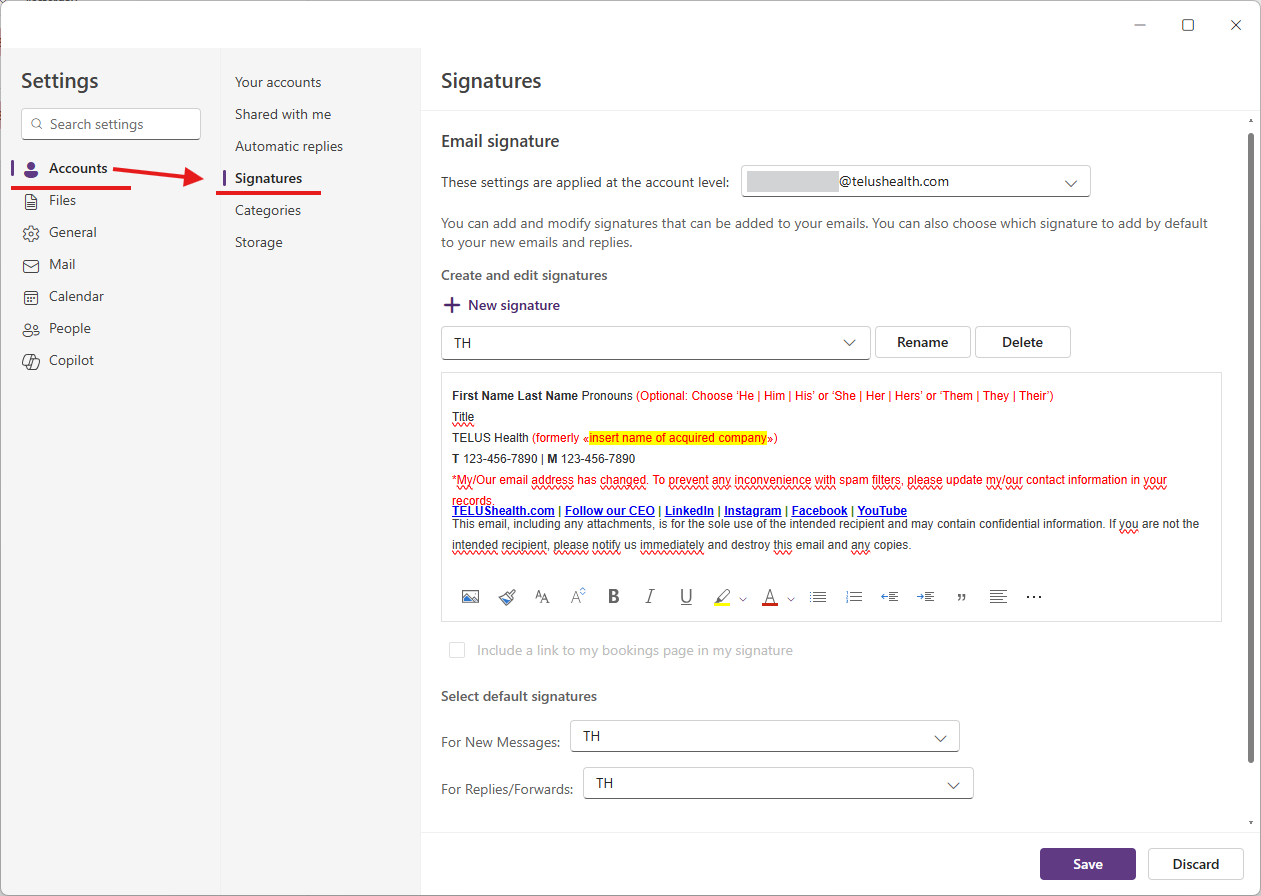Click the T 123-456-7890 phone text

pos(494,459)
